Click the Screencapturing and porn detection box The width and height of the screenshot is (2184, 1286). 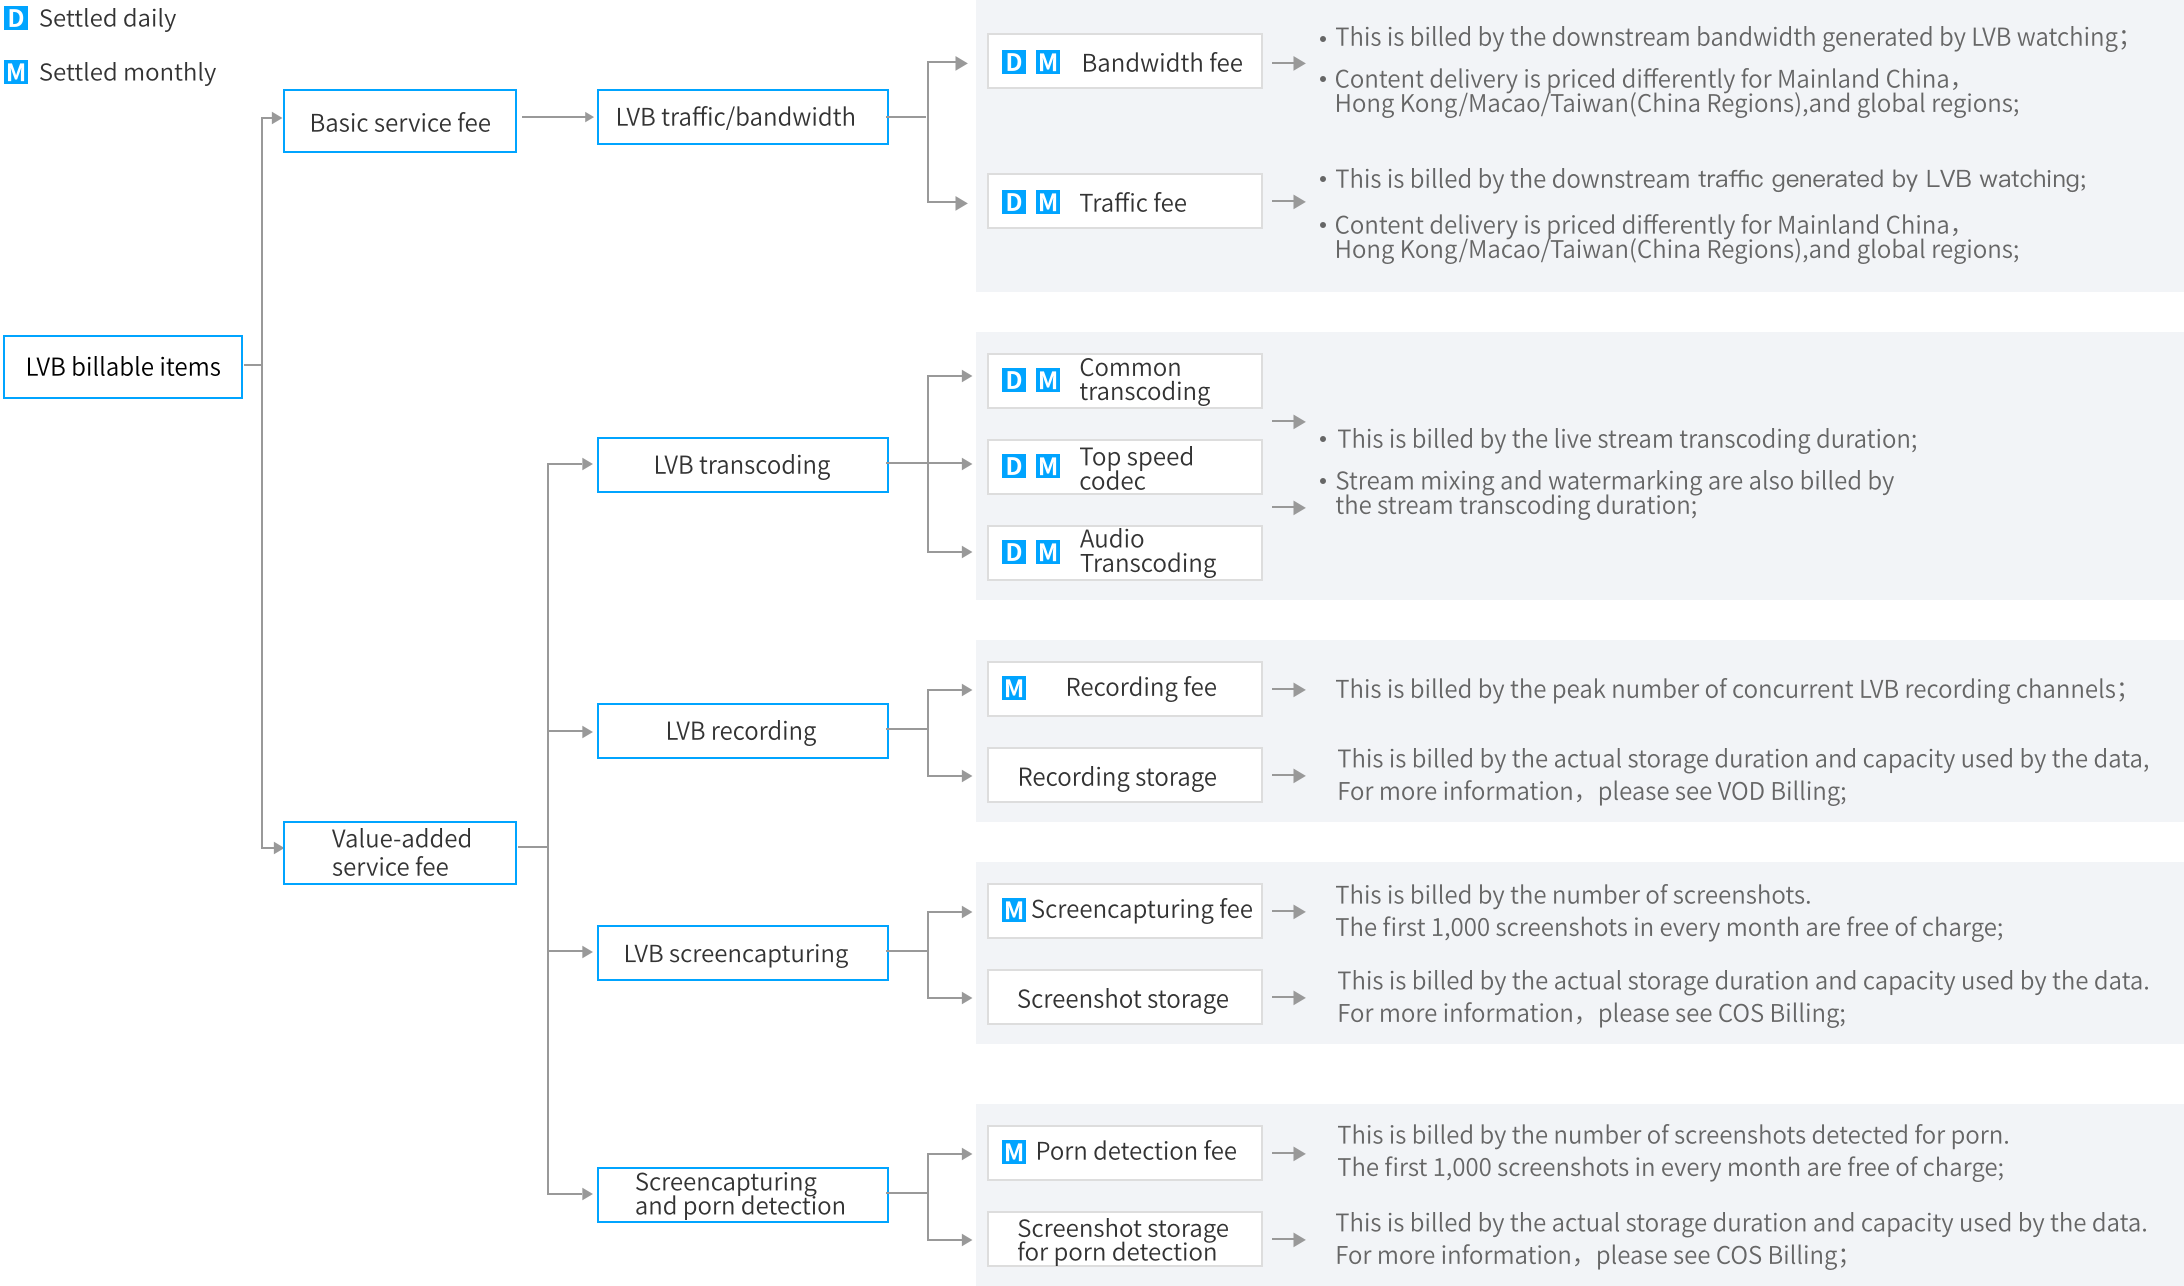(743, 1195)
